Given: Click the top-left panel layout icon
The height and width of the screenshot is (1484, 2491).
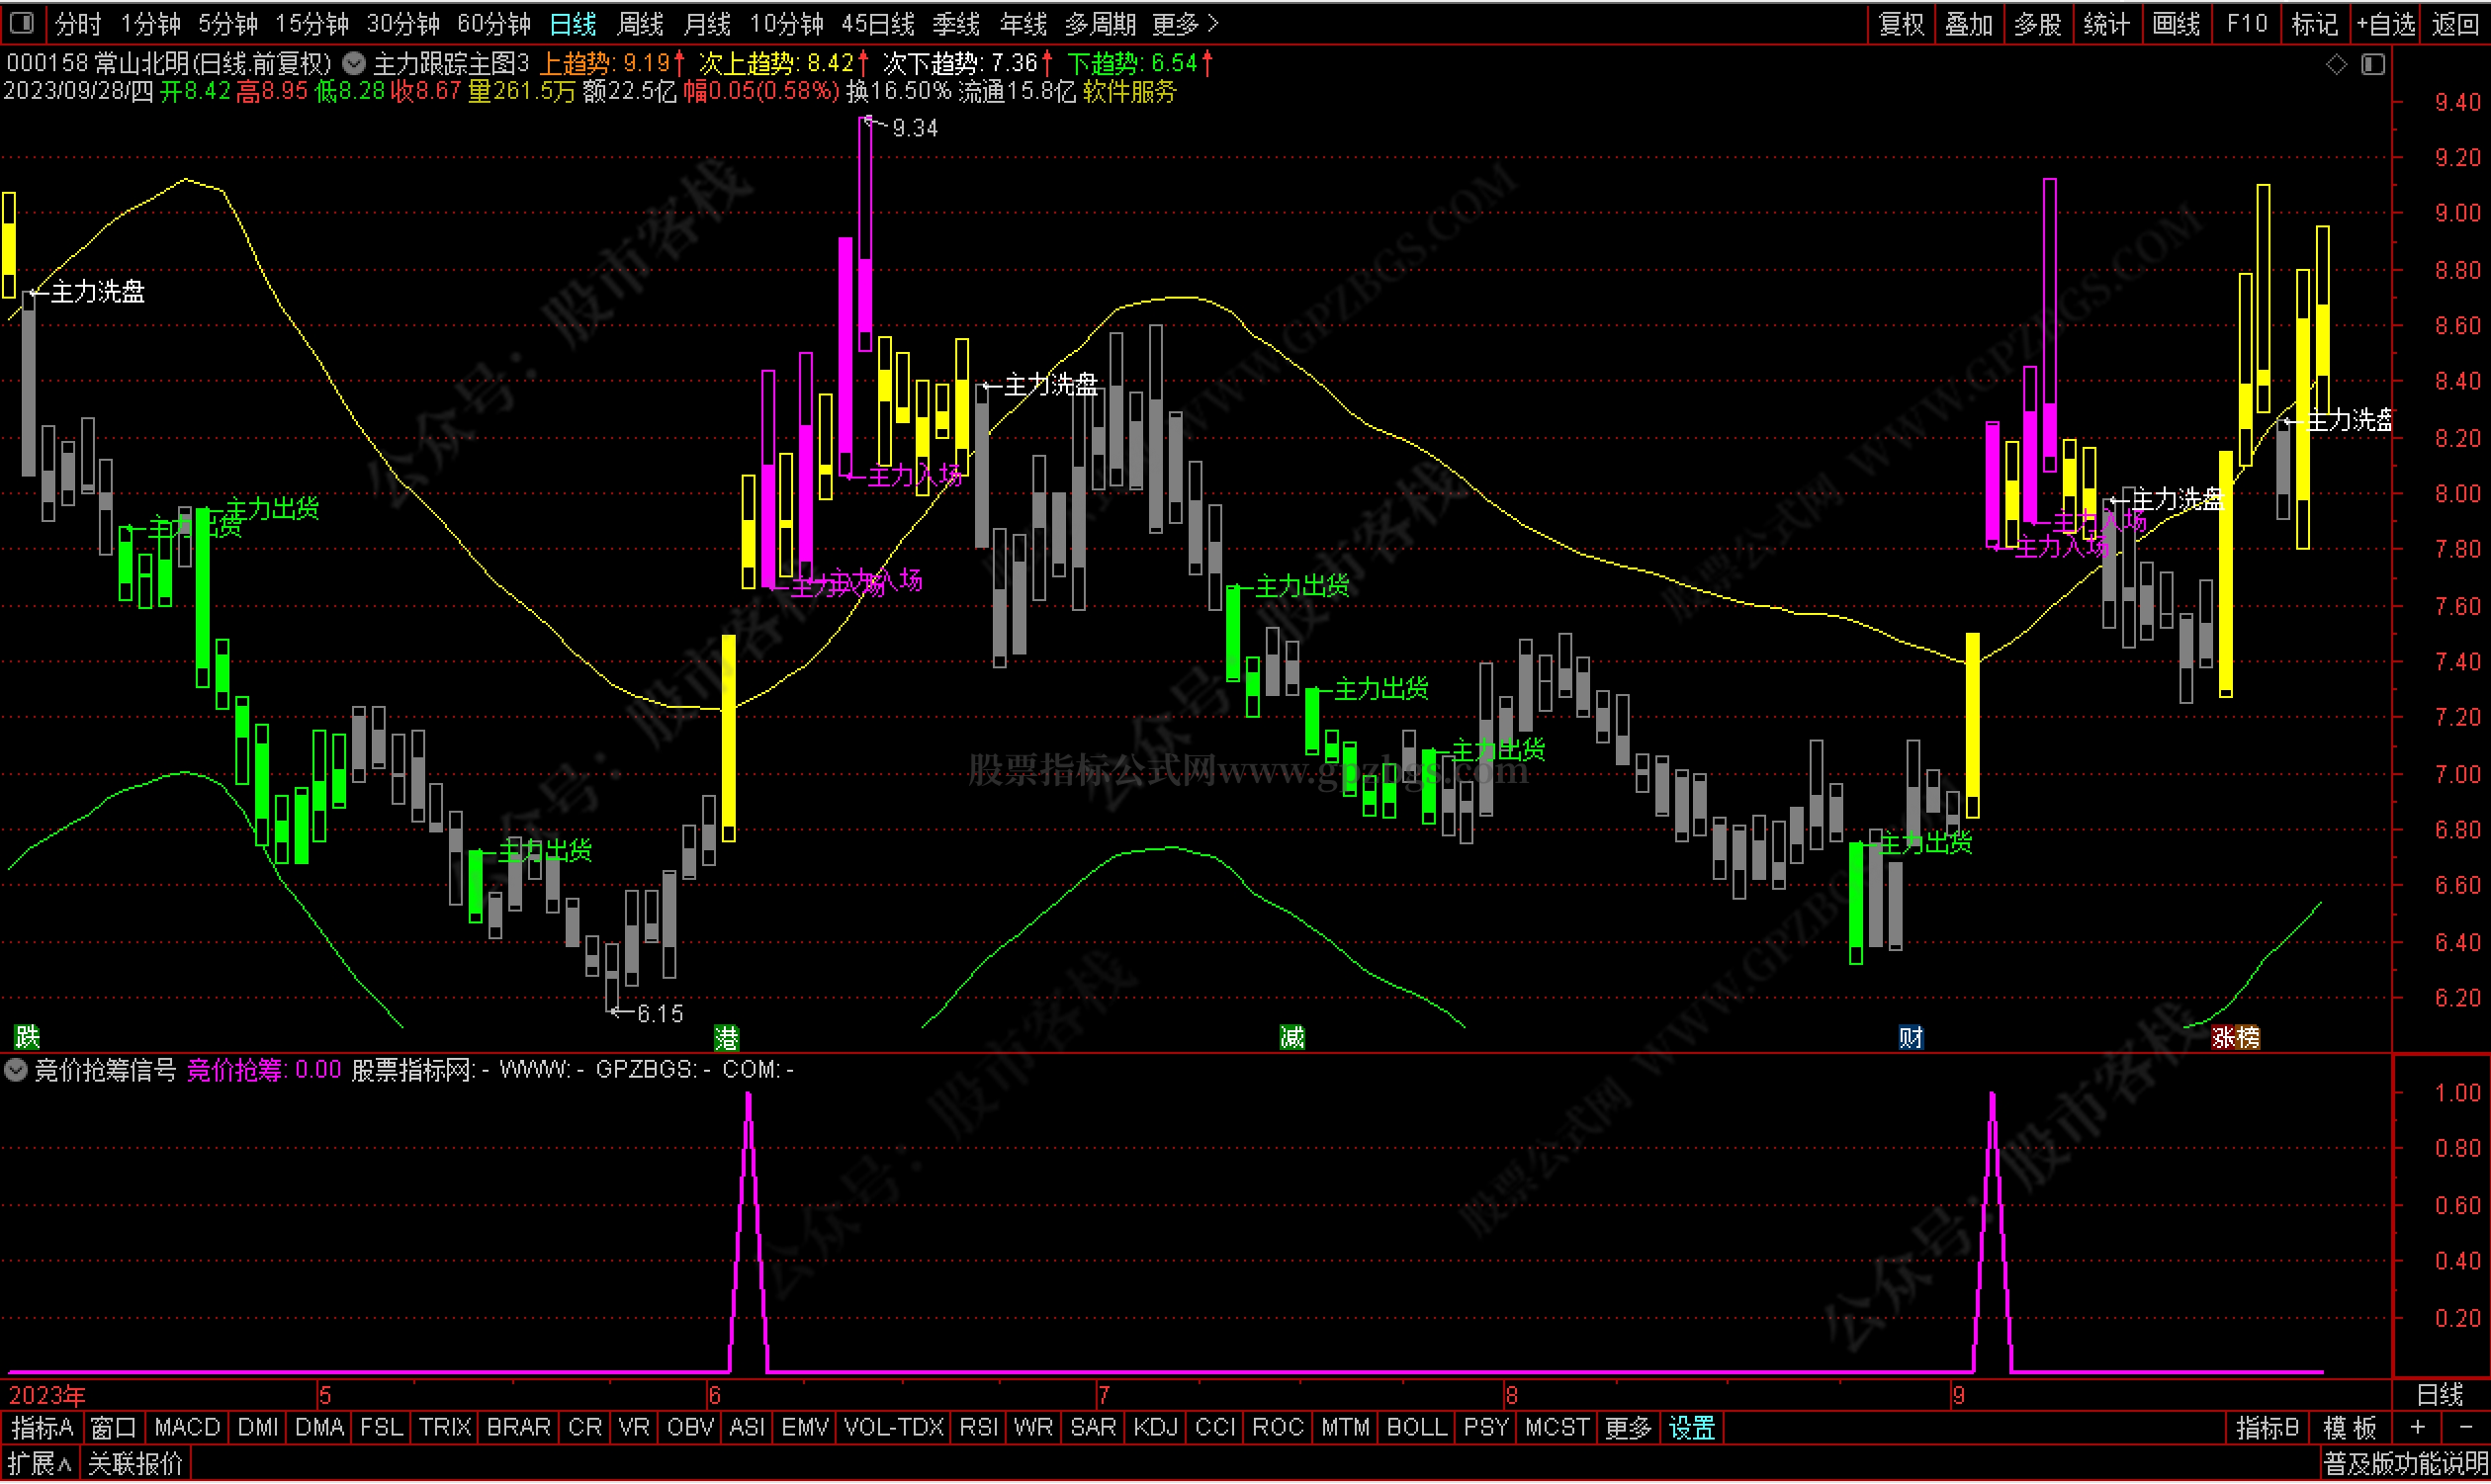Looking at the screenshot, I should point(21,22).
